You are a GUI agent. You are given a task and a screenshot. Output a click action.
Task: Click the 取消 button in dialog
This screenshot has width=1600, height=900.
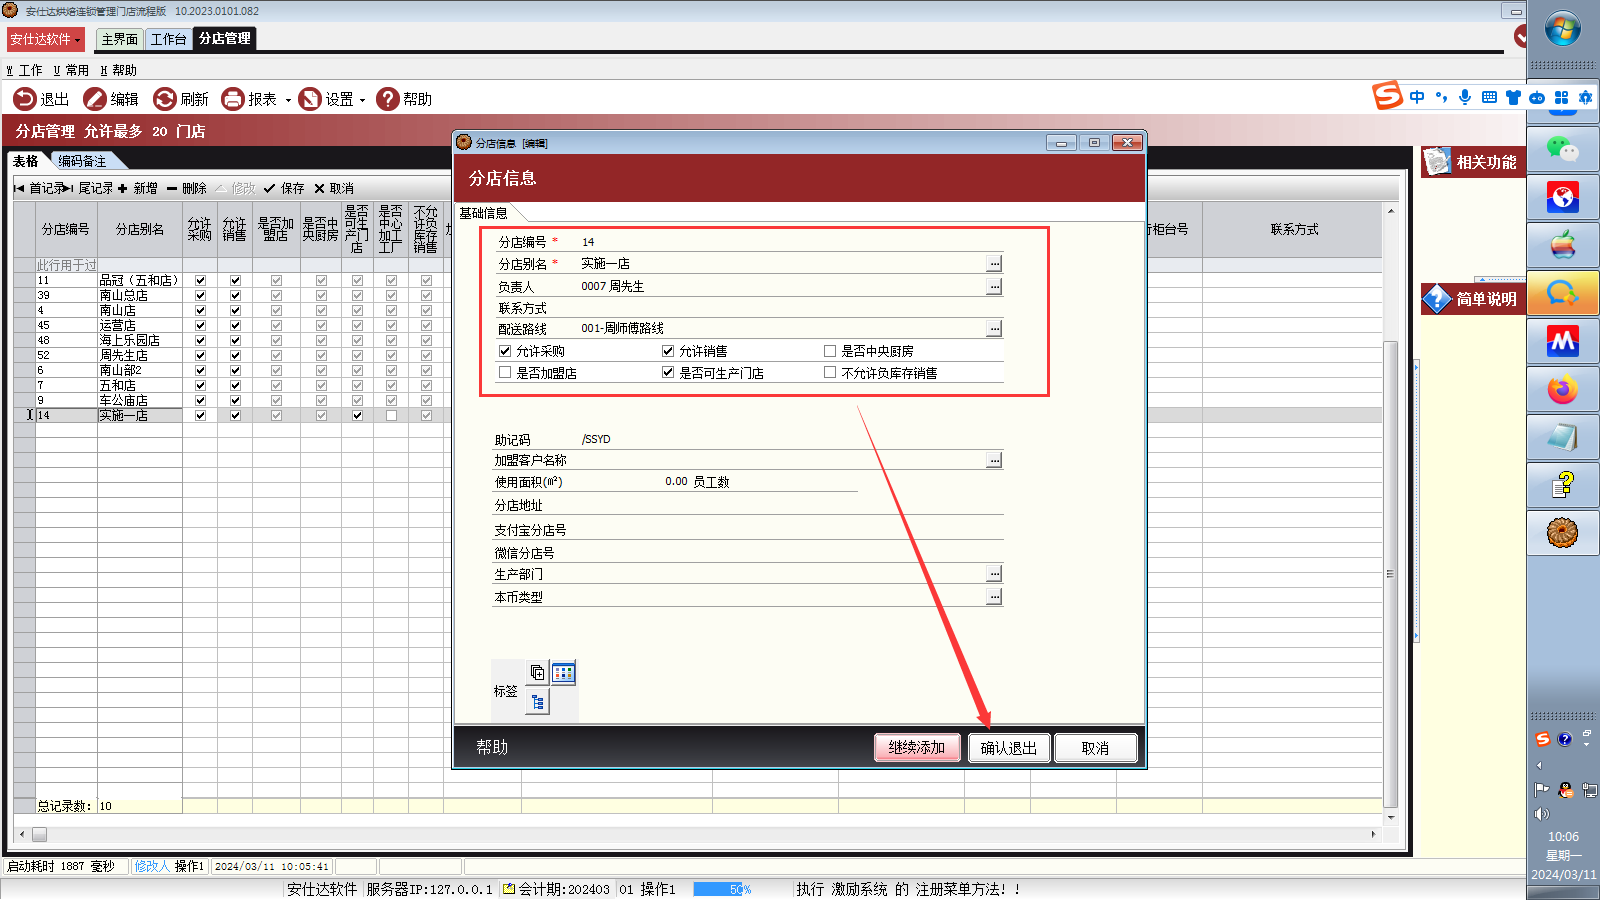click(1095, 748)
